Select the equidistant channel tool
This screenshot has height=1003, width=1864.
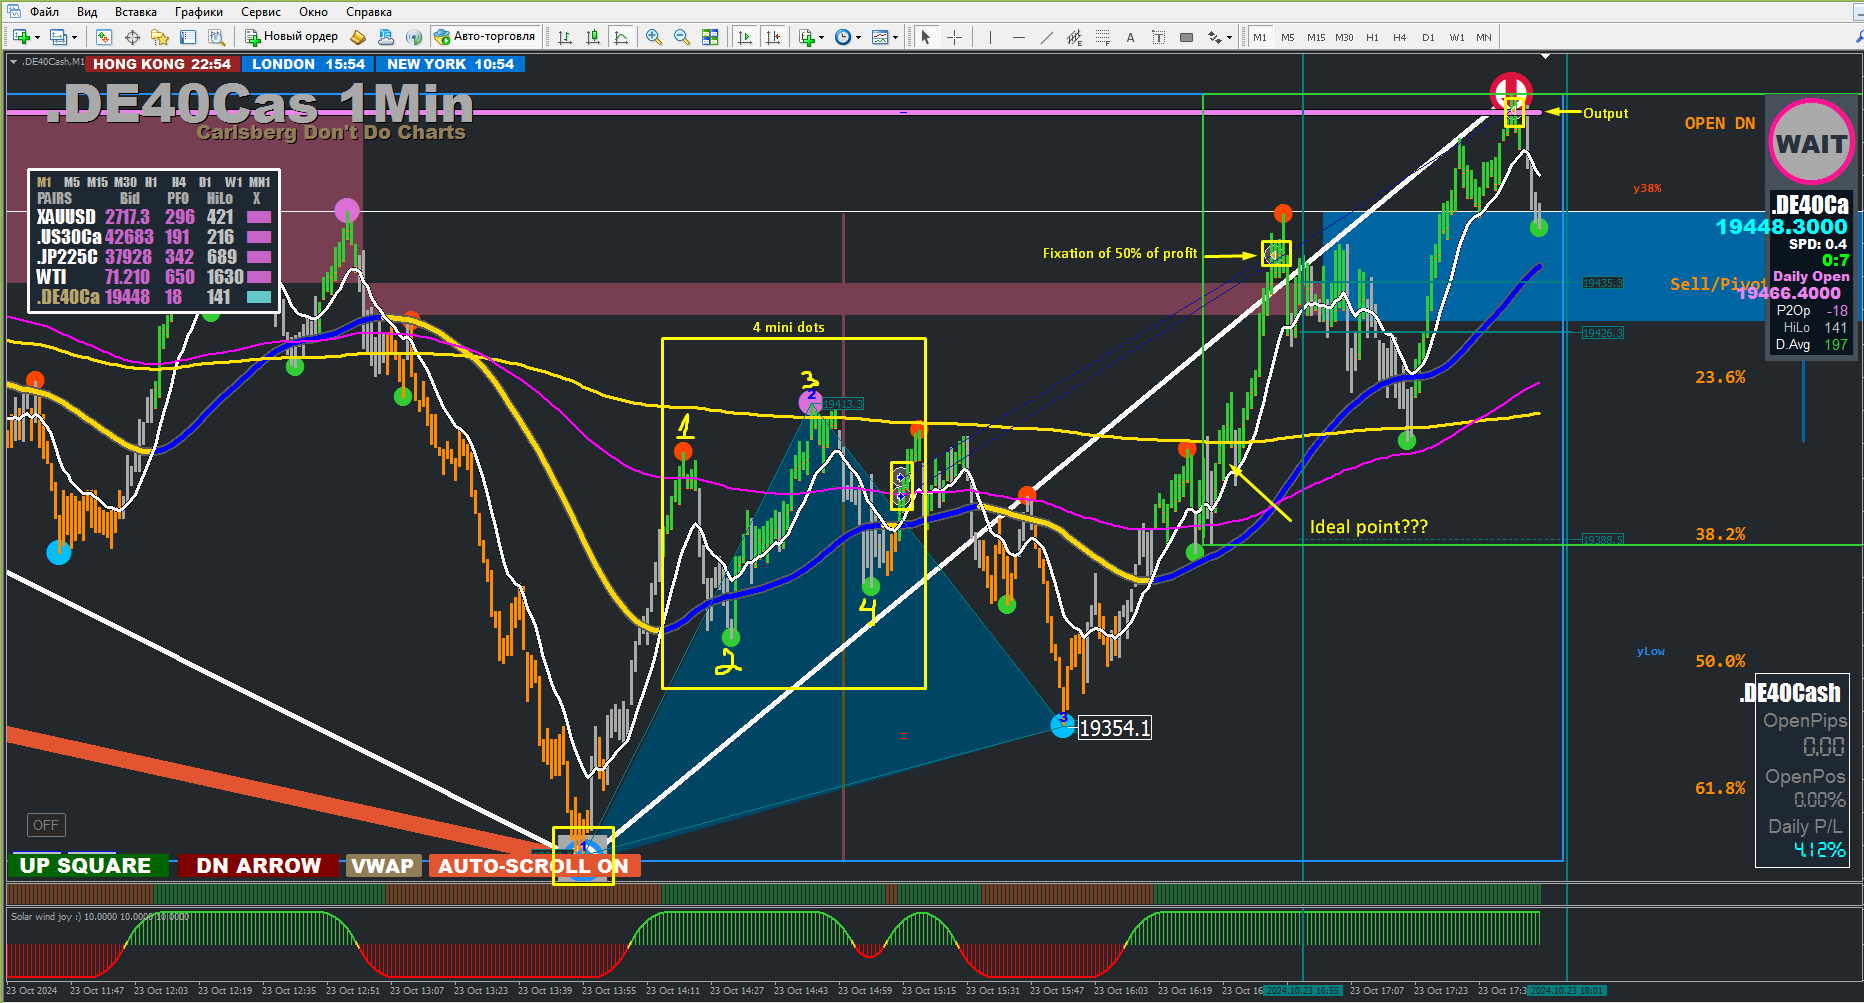[1074, 37]
